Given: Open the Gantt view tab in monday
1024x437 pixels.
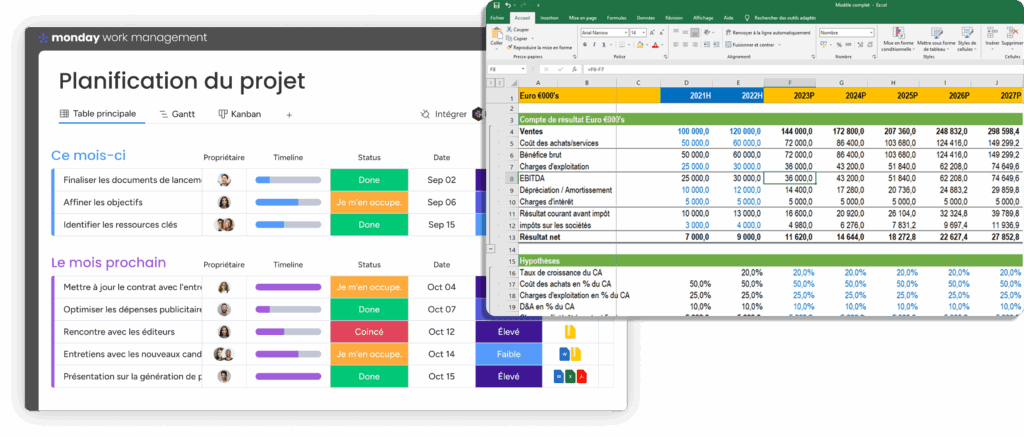Looking at the screenshot, I should 177,114.
